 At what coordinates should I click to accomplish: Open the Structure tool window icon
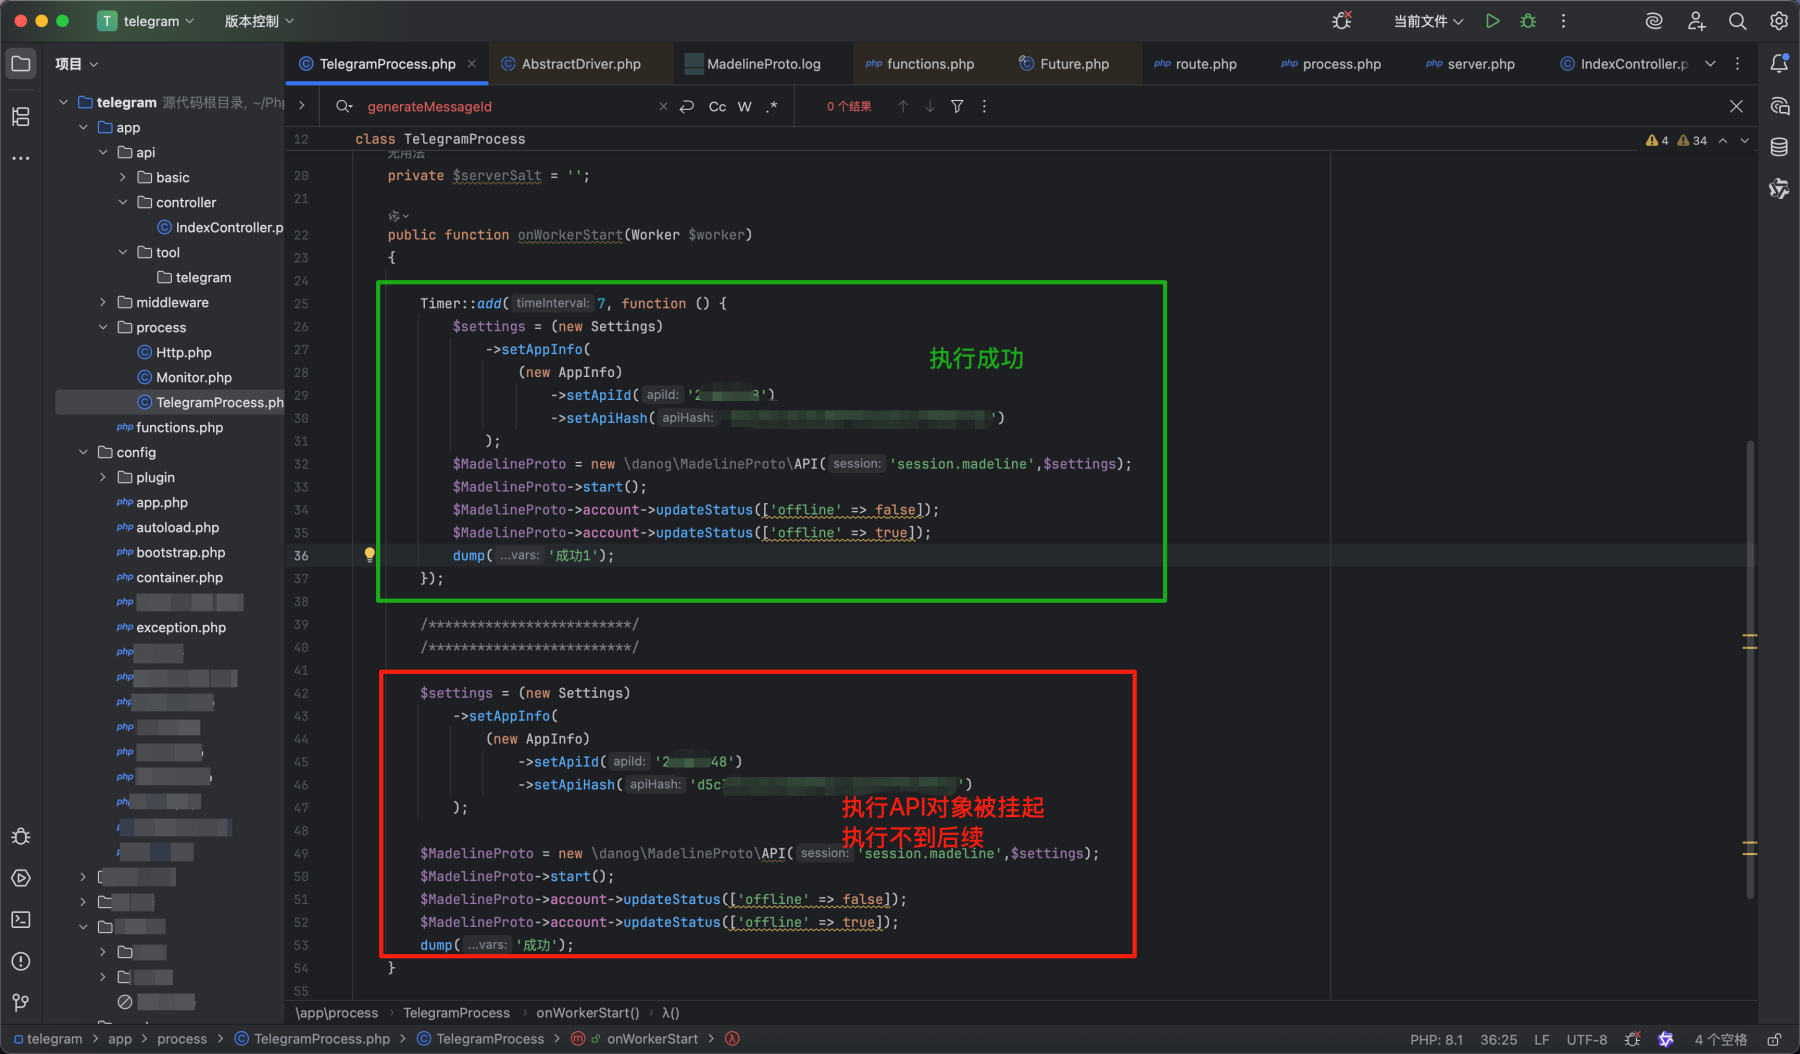coord(21,117)
